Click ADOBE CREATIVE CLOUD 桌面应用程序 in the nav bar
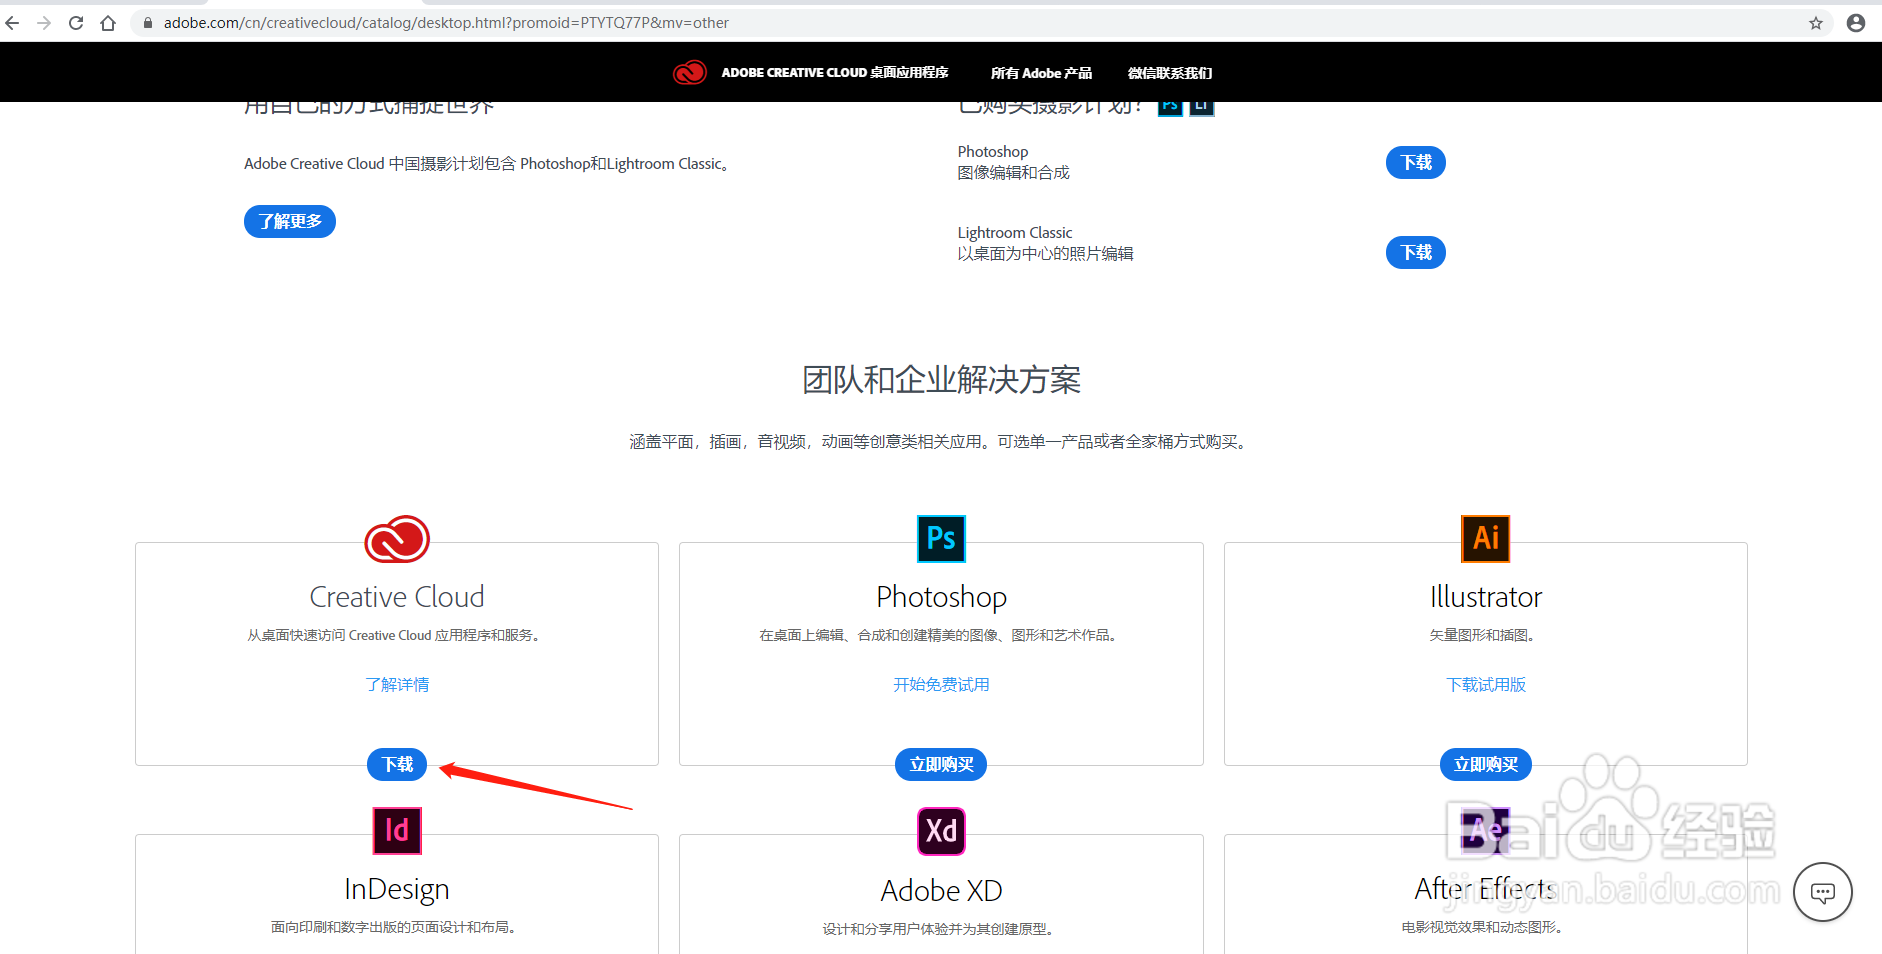Screen dimensions: 1882x954 [x=835, y=72]
